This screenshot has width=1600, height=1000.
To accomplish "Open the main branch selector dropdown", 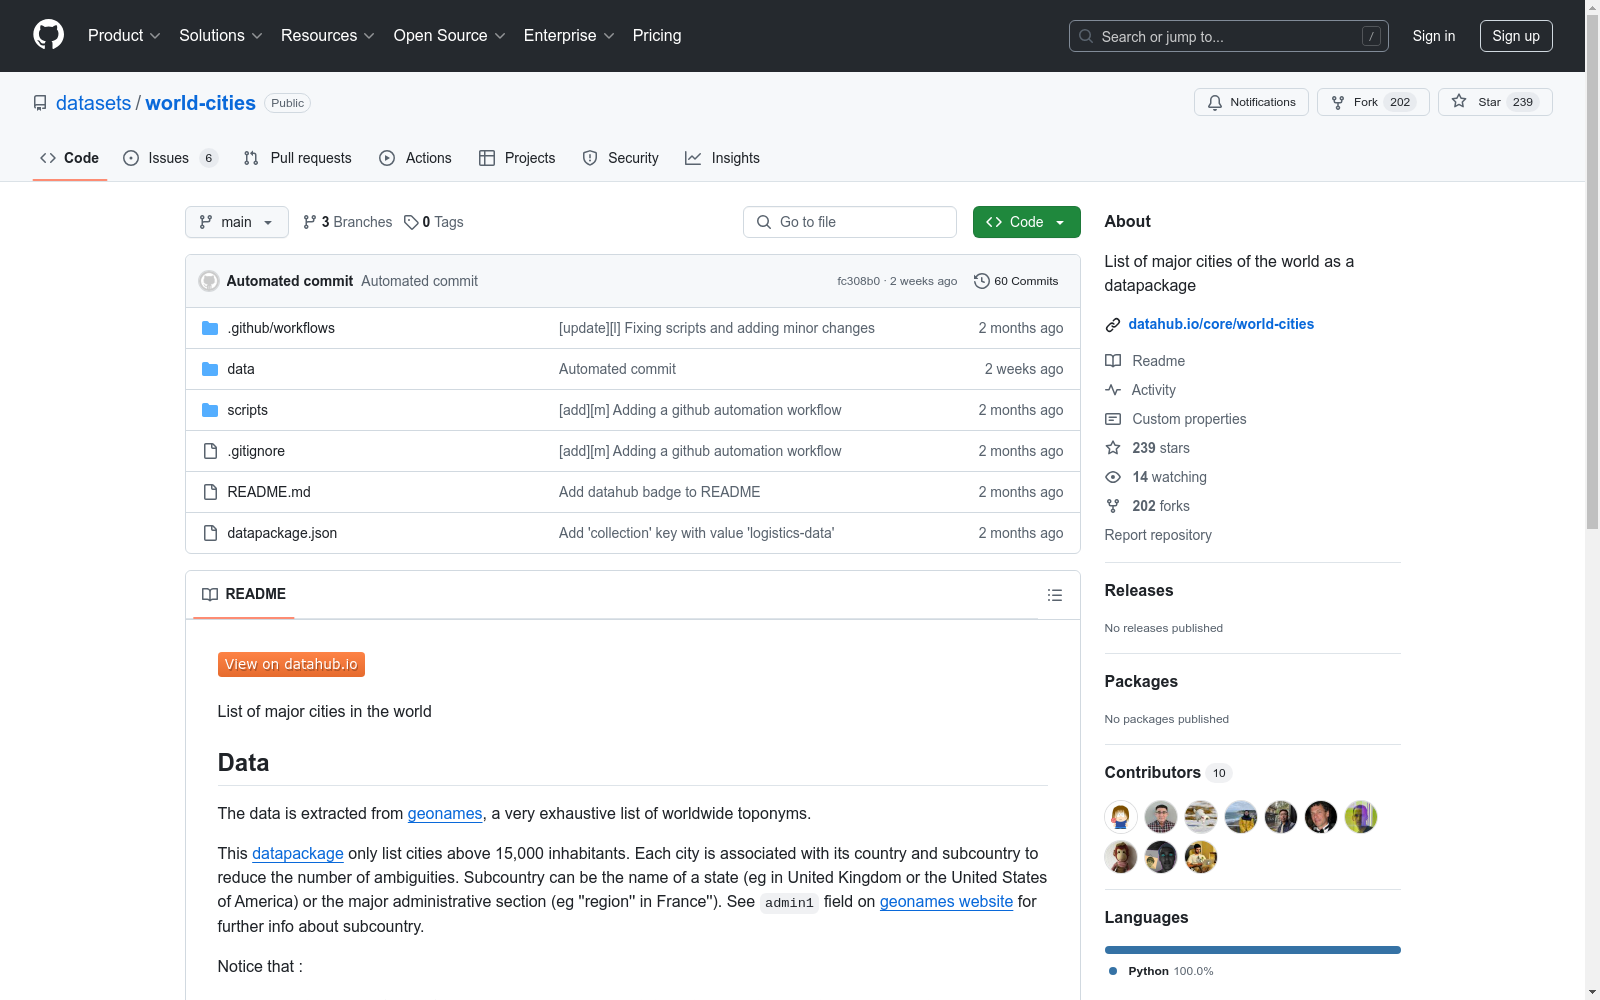I will [x=237, y=222].
